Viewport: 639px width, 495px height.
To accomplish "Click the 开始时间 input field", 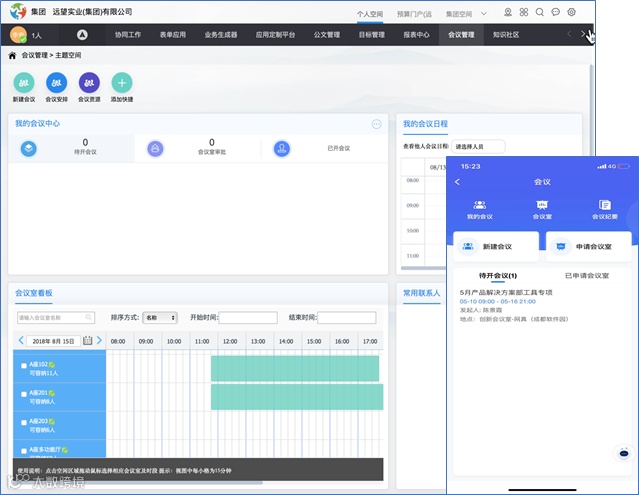I will coord(248,318).
